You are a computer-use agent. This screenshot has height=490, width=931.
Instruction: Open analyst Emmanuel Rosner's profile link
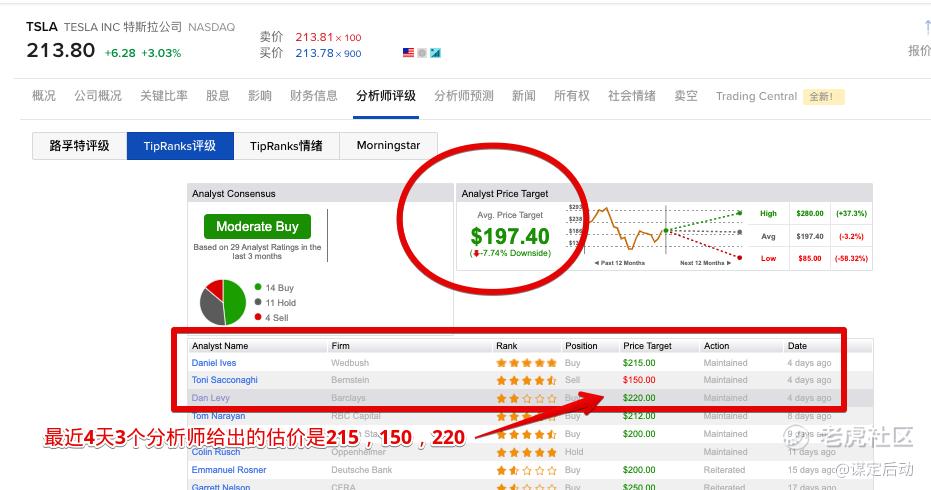(229, 470)
